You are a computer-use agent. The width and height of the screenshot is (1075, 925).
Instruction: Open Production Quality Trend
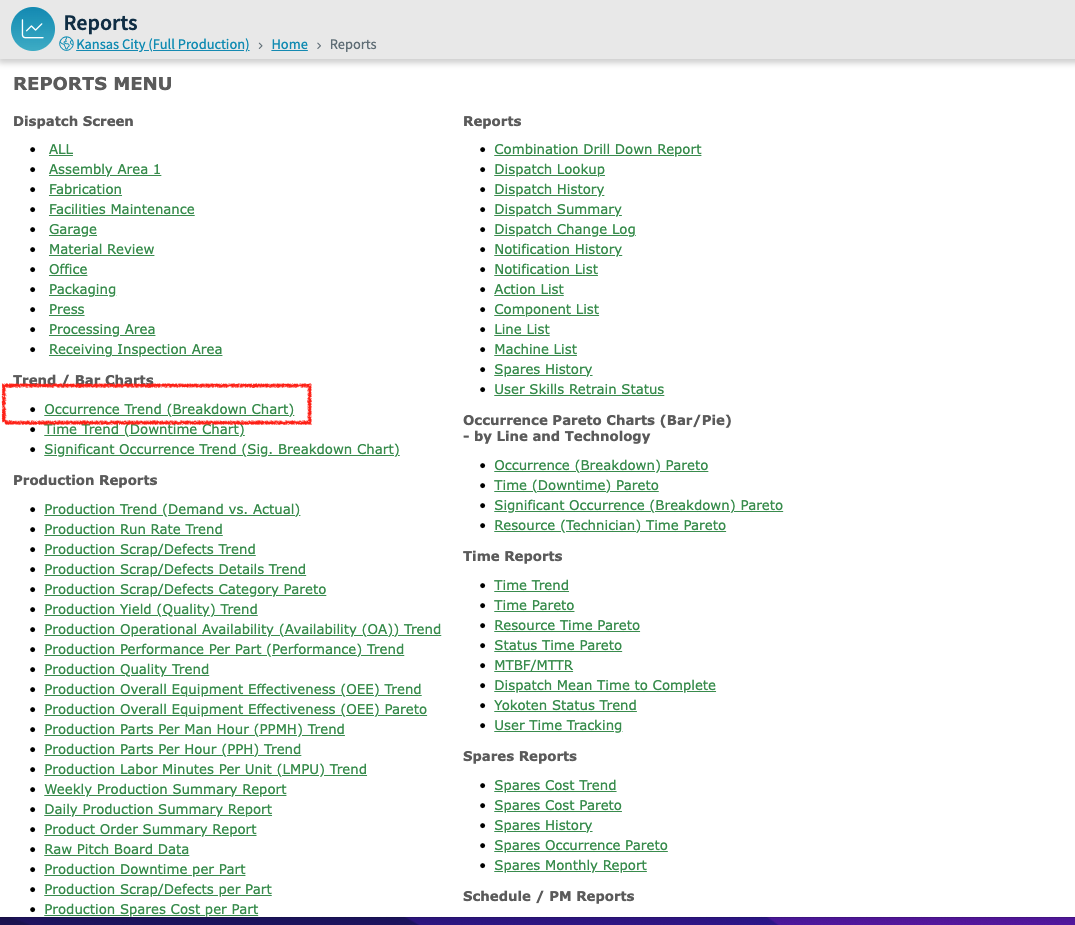pos(127,669)
